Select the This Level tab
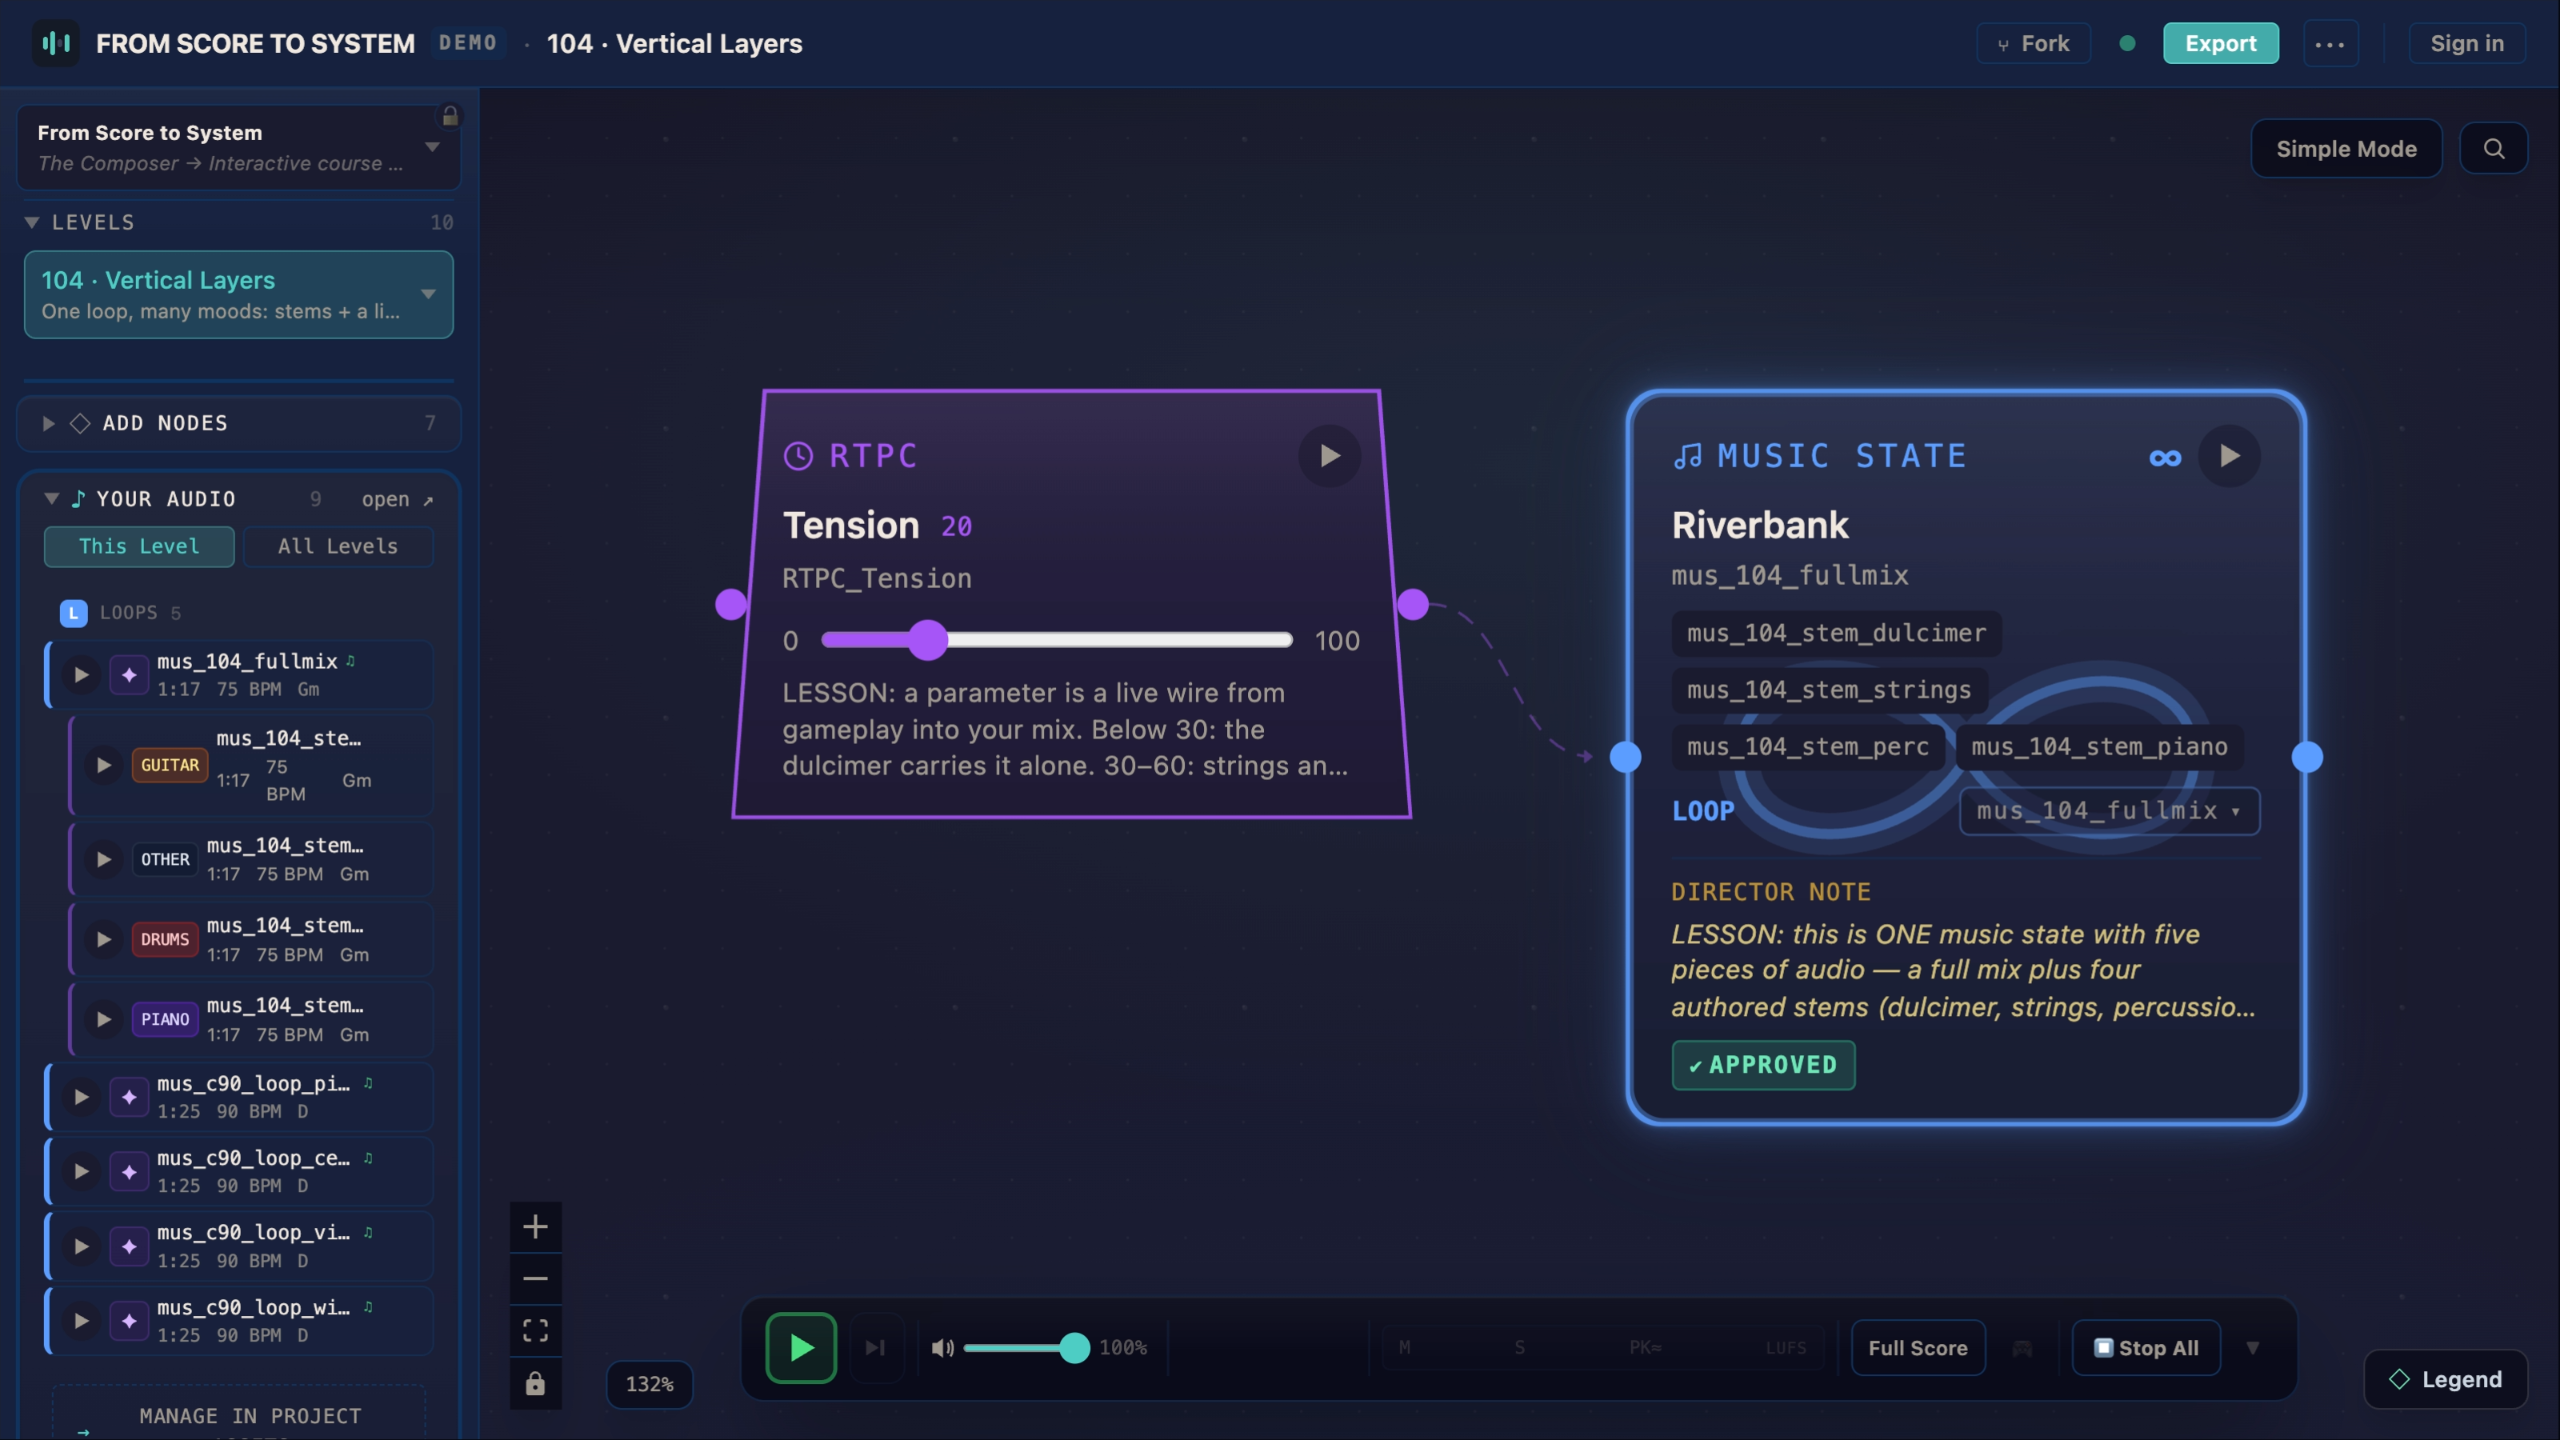2560x1440 pixels. [x=139, y=546]
